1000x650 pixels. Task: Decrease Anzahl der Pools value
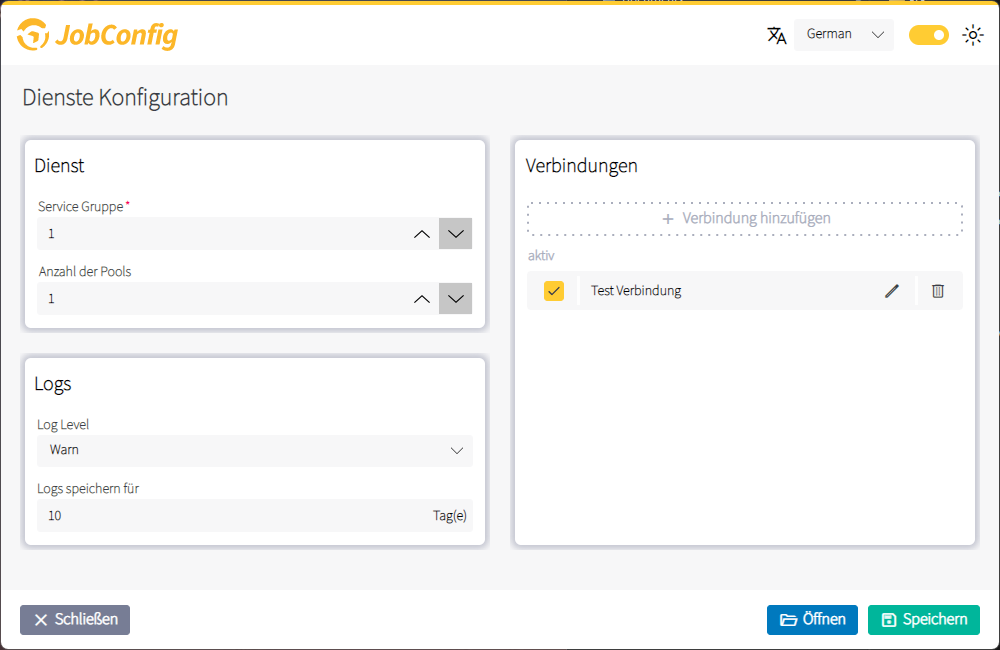coord(455,299)
